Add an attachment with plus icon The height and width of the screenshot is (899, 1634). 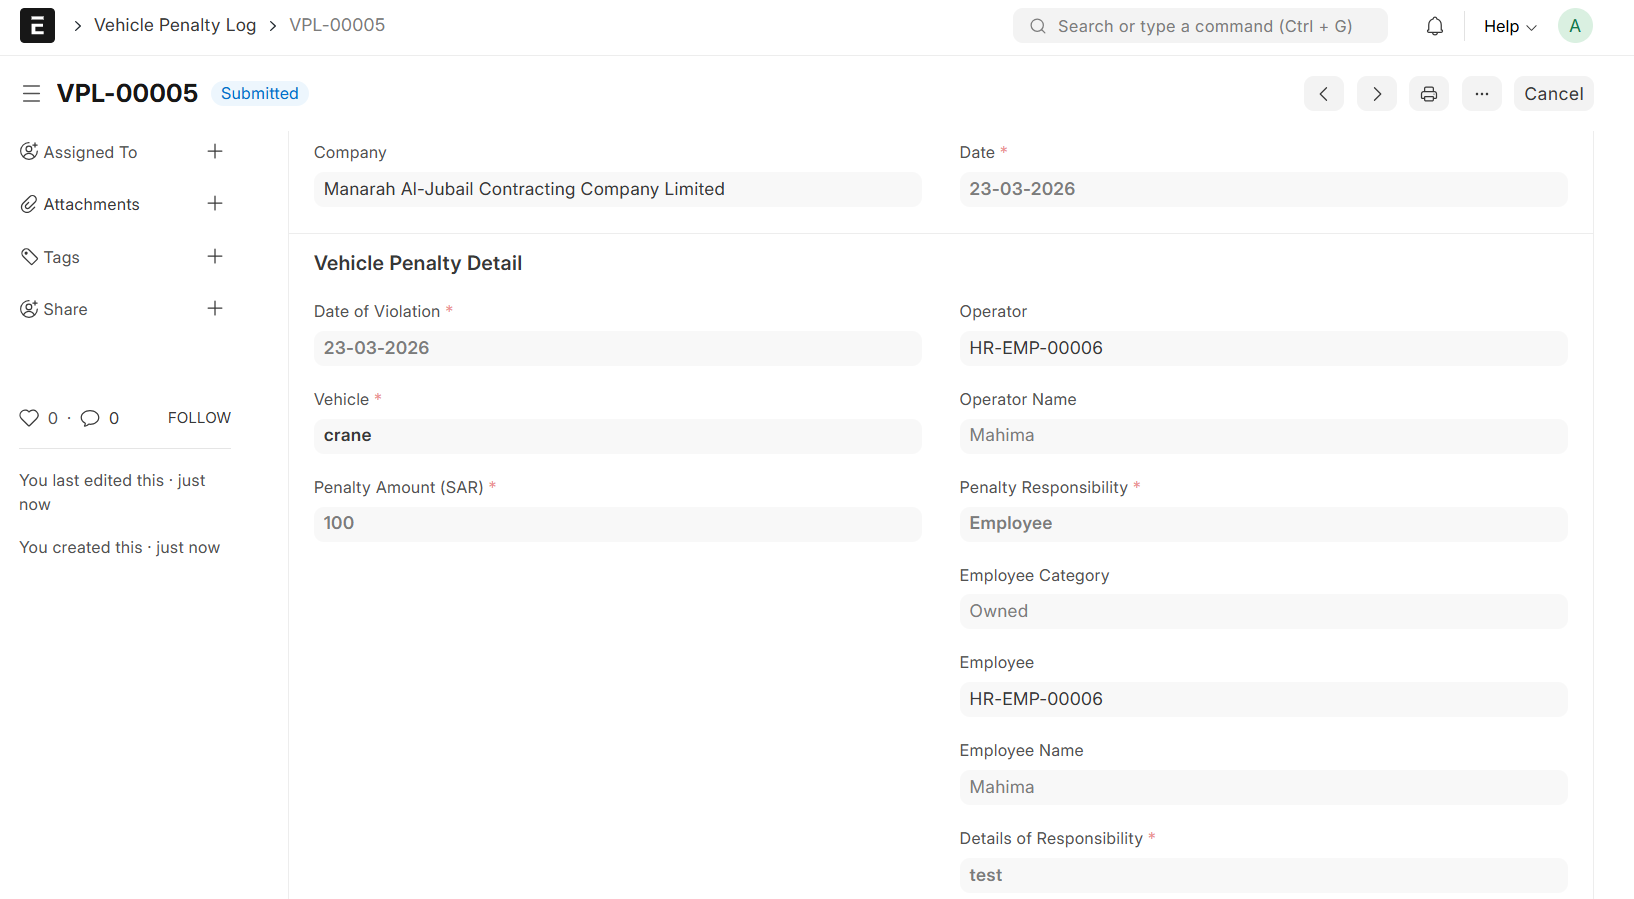coord(215,204)
